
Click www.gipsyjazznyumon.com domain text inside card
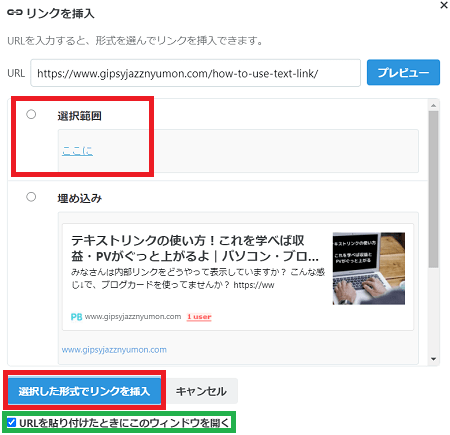pos(133,317)
